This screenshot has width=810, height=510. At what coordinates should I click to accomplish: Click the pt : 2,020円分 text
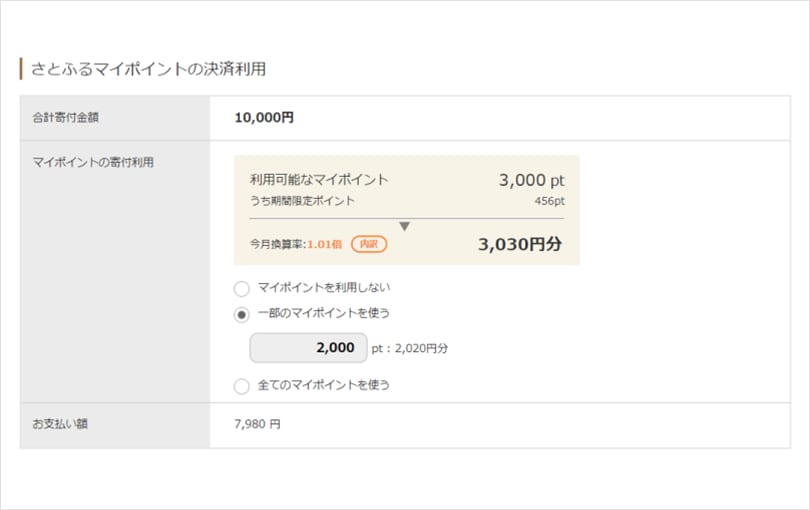[x=410, y=348]
